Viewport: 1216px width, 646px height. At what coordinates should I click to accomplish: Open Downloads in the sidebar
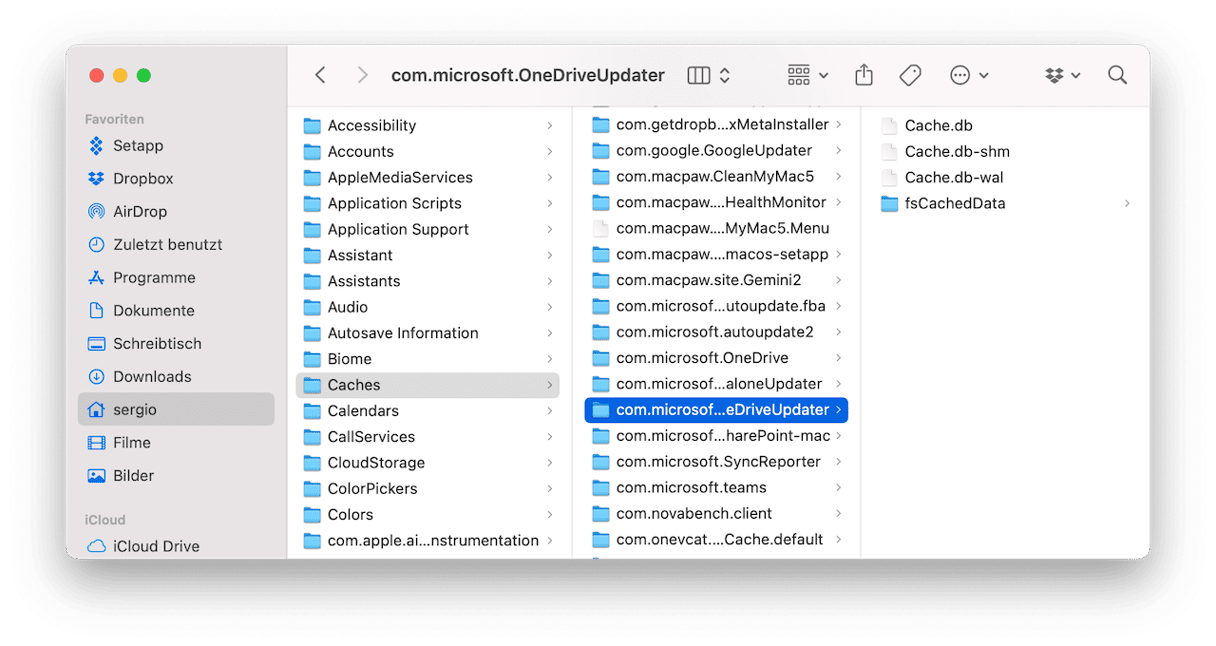151,377
